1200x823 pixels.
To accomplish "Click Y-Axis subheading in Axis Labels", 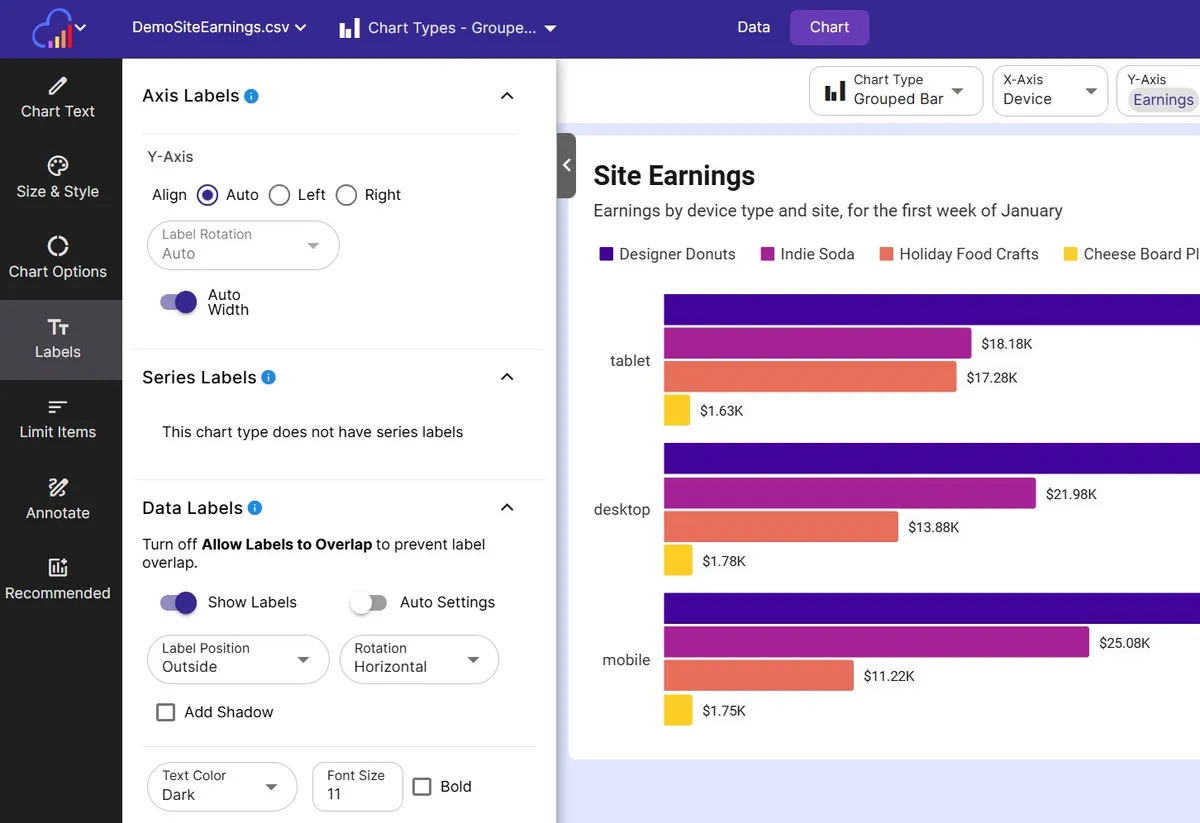I will click(170, 157).
